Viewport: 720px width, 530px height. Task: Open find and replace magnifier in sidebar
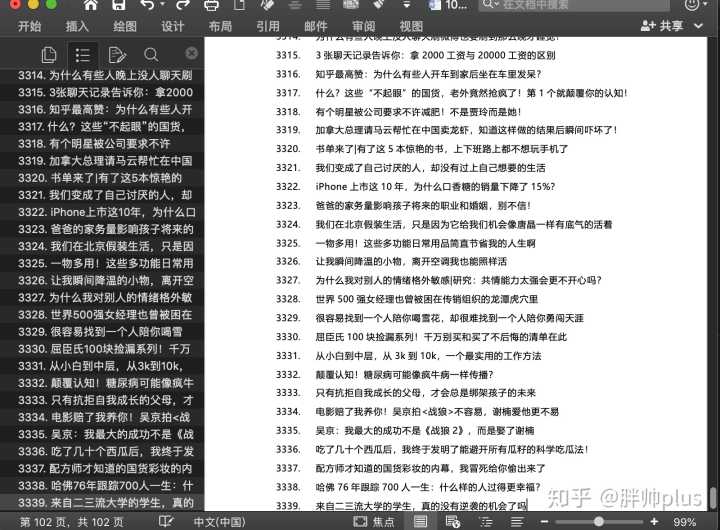click(151, 55)
